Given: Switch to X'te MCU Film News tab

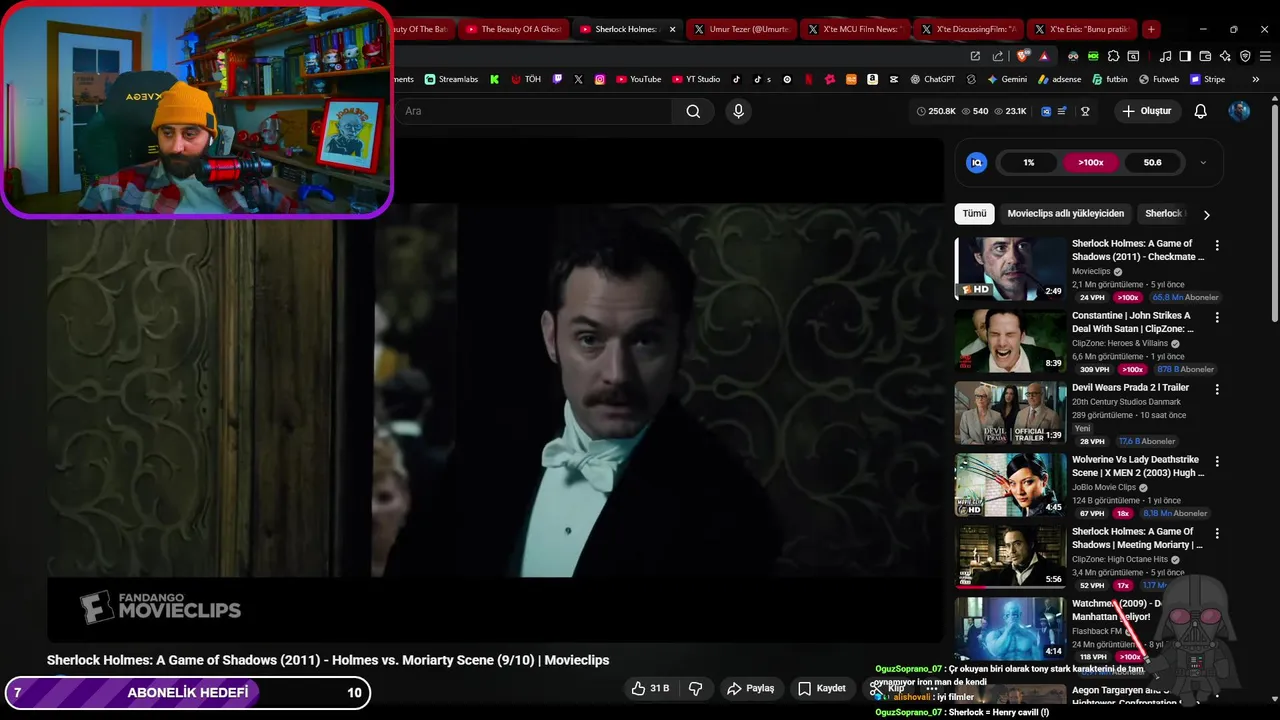Looking at the screenshot, I should 856,29.
